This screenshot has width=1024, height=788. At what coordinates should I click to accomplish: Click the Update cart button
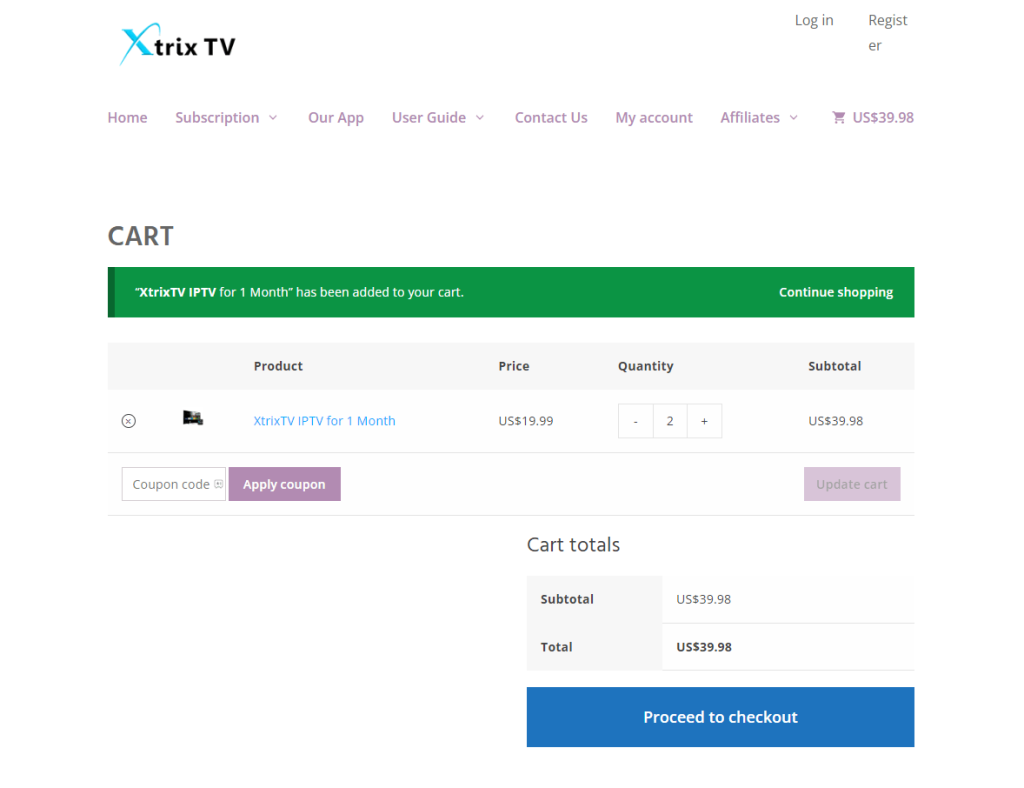point(852,484)
